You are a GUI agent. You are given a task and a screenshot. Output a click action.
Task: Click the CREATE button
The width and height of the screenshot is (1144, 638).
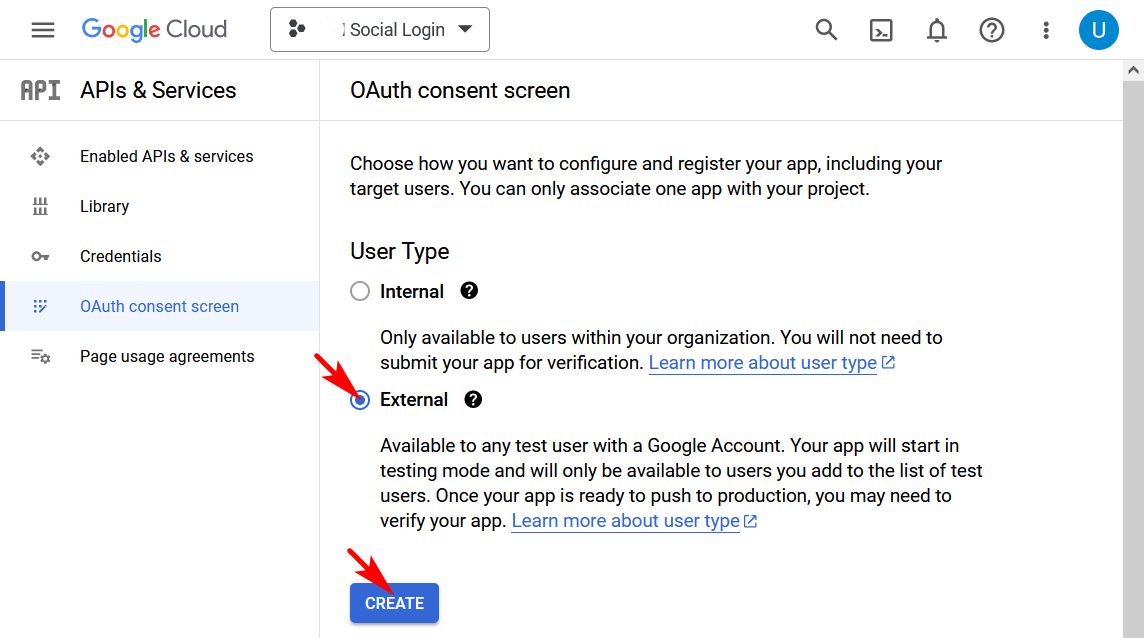click(x=393, y=603)
